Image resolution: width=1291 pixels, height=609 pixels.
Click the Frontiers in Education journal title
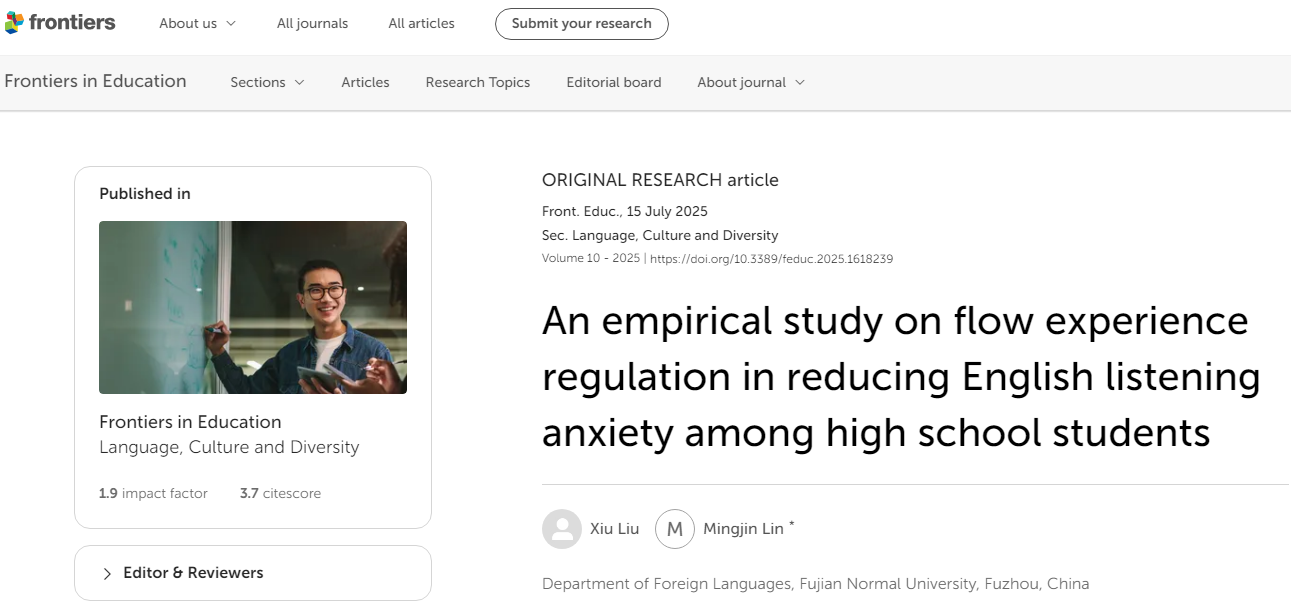(x=95, y=81)
